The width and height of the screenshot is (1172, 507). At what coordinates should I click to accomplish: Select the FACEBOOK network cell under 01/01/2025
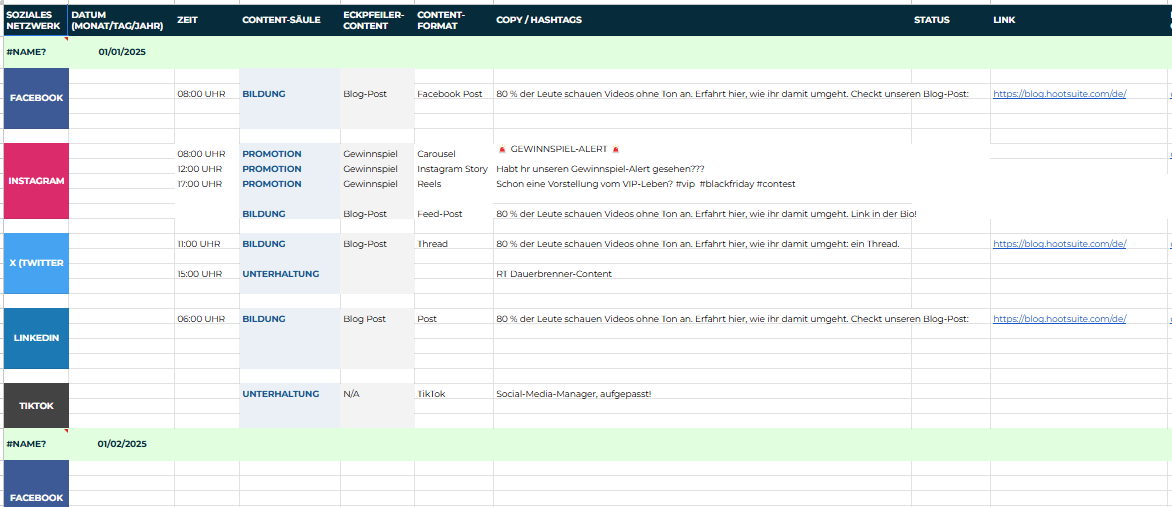[x=36, y=98]
